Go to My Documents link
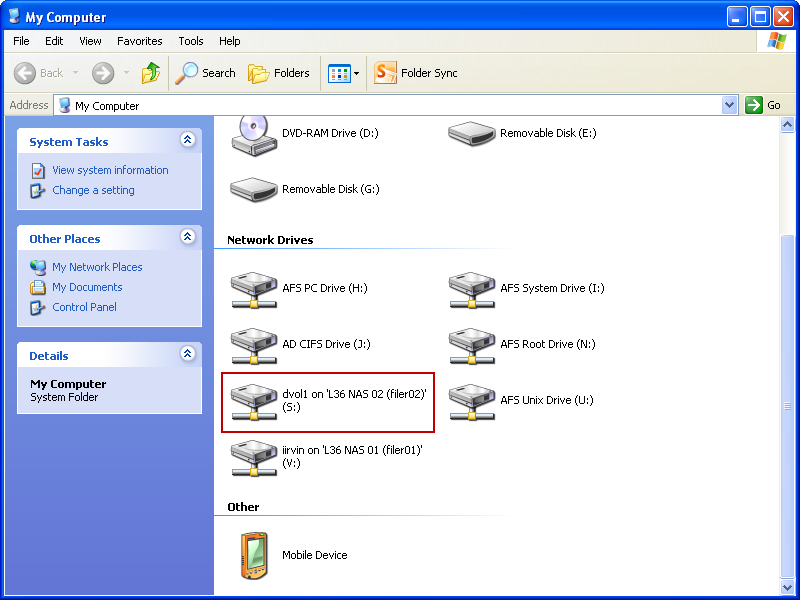 pos(87,287)
